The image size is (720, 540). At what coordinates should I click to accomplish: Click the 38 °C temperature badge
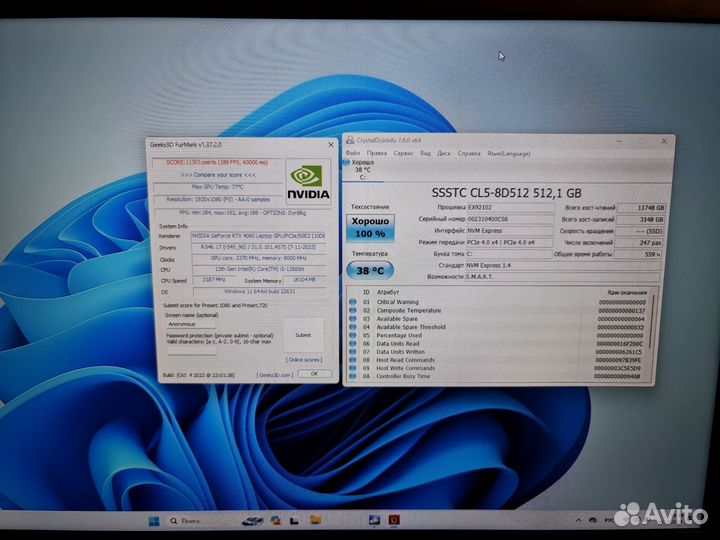[x=370, y=270]
